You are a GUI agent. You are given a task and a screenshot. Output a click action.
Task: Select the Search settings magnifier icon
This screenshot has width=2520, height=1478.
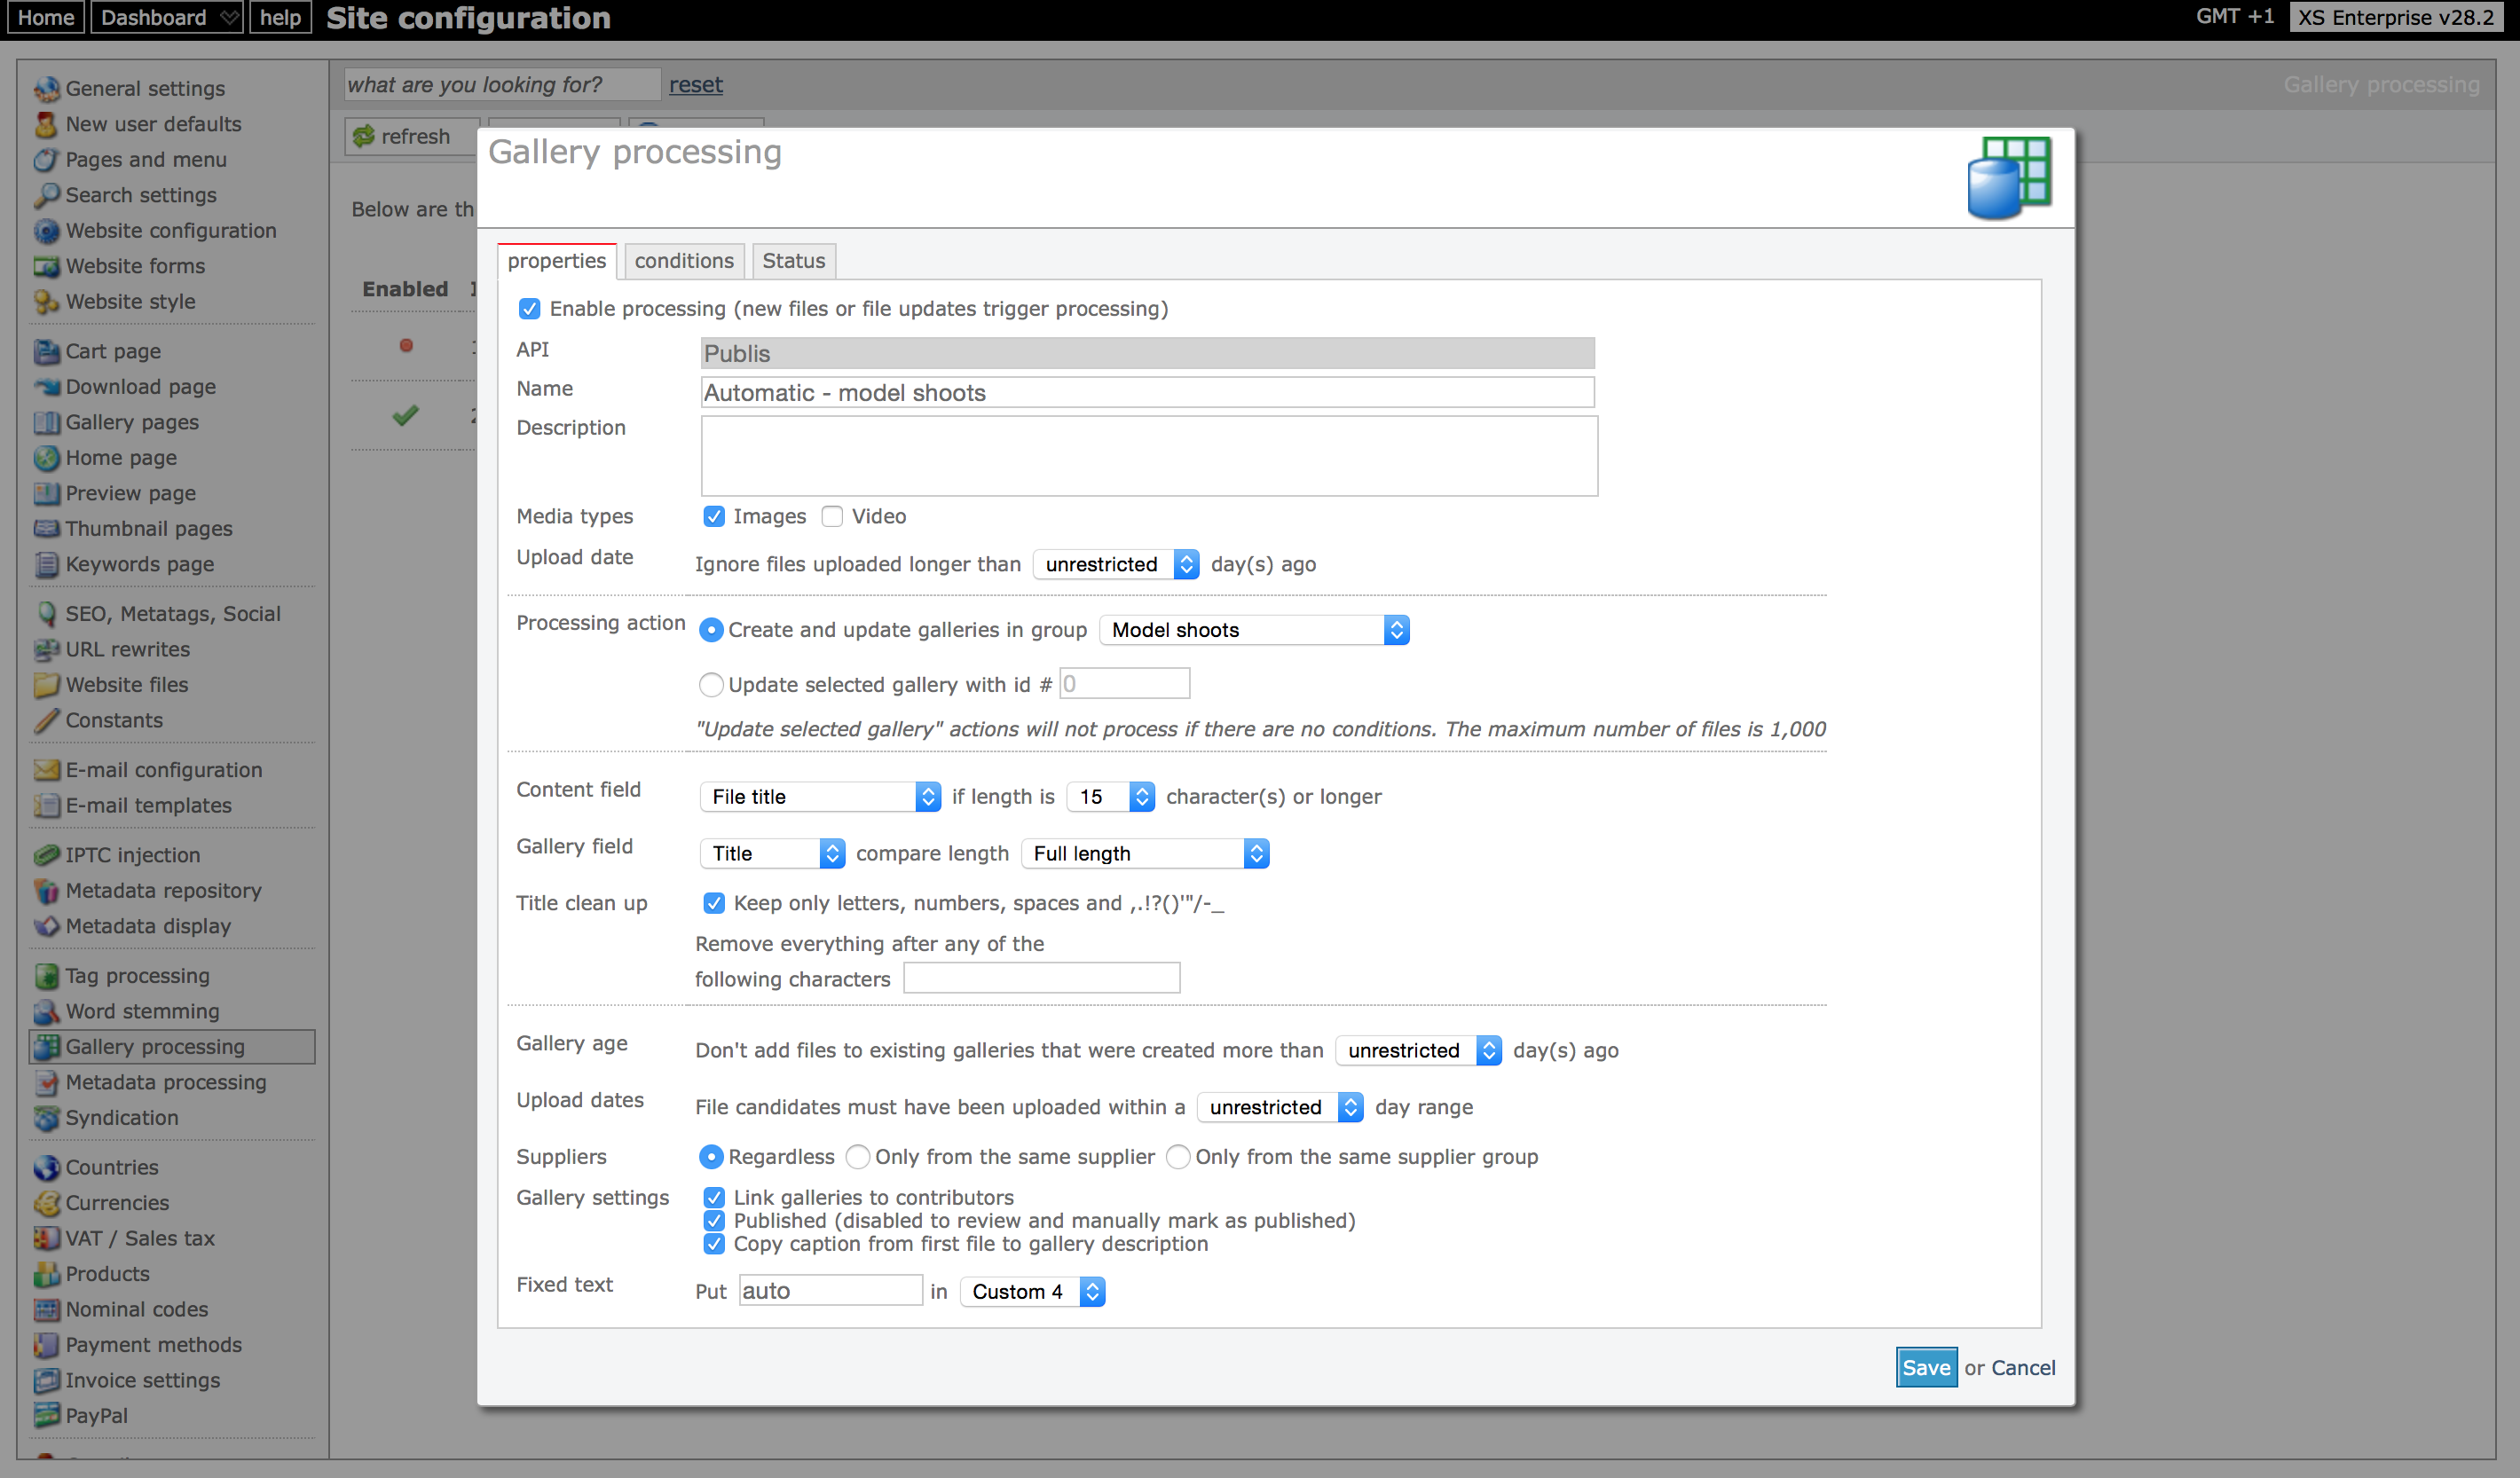tap(46, 195)
